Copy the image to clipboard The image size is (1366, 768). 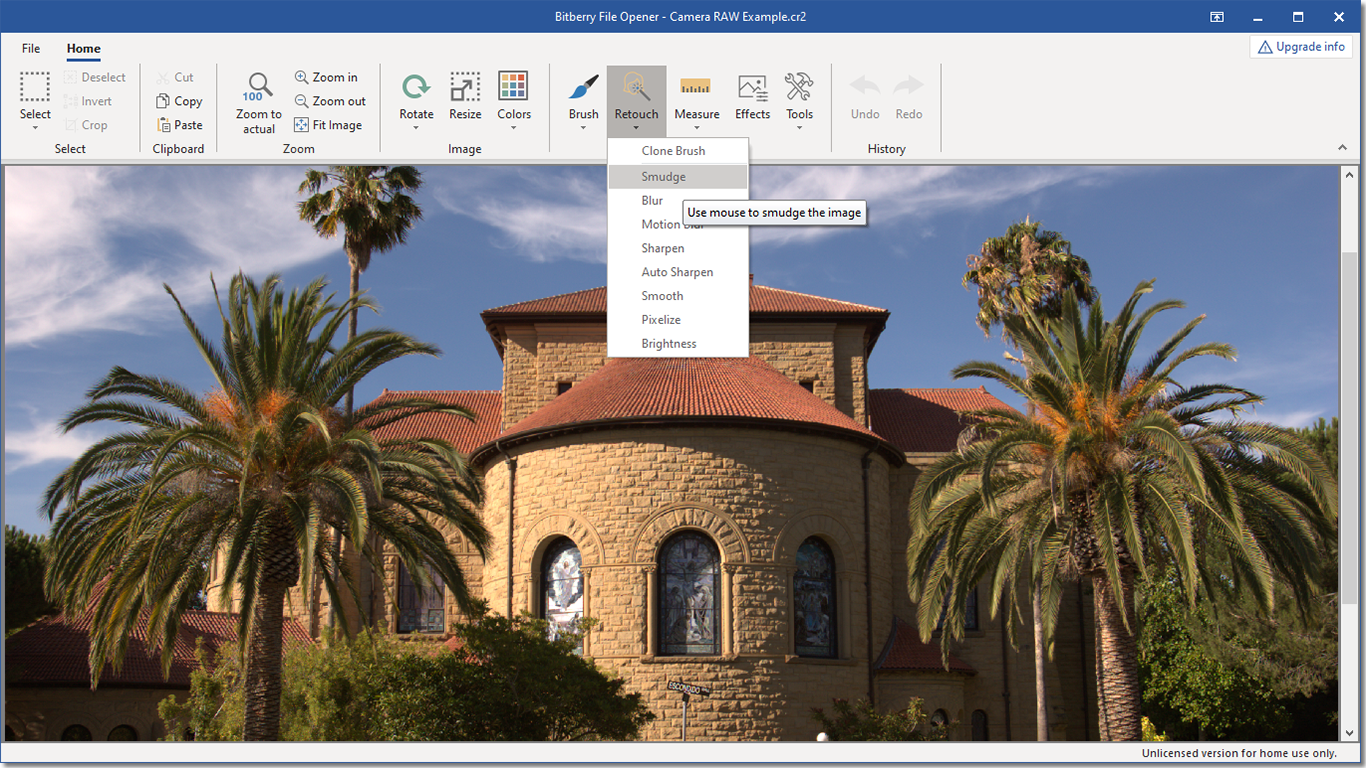[178, 100]
